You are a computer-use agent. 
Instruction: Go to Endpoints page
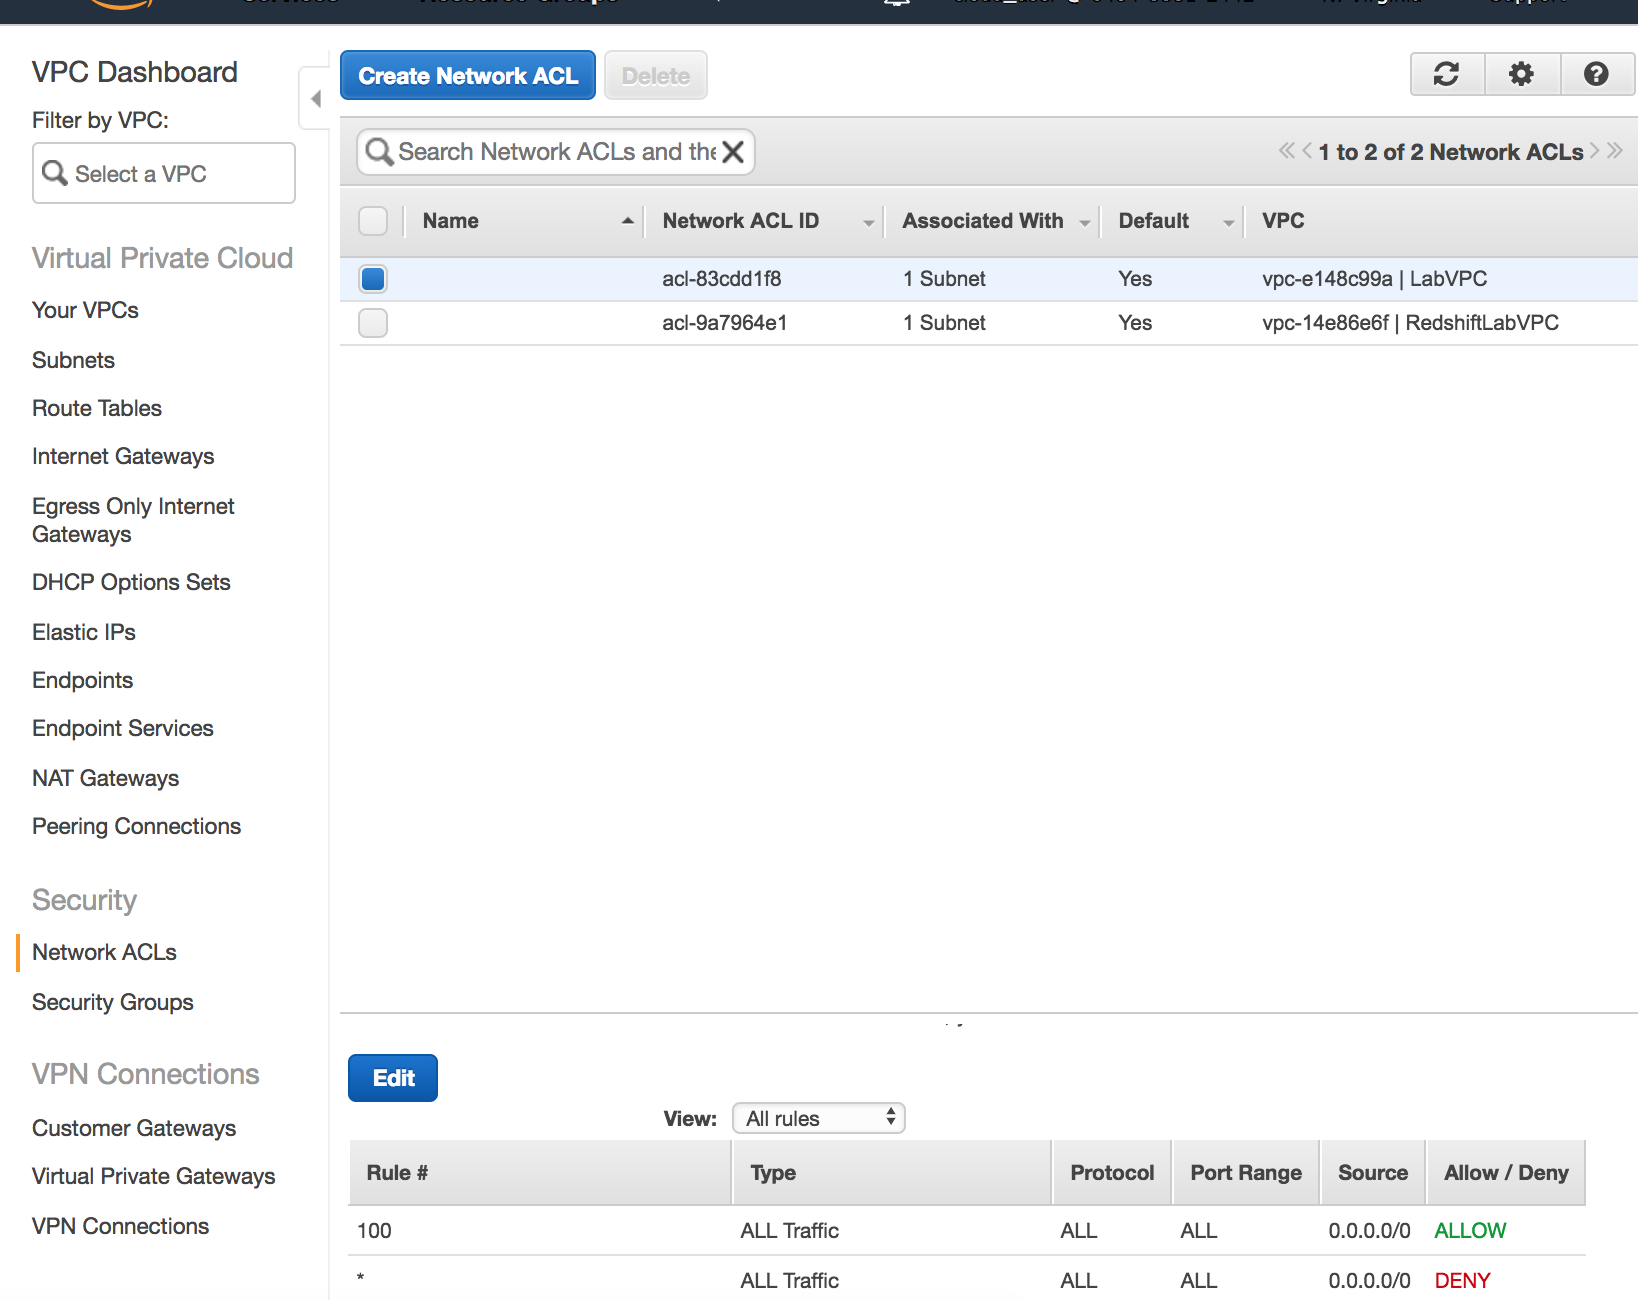[82, 680]
